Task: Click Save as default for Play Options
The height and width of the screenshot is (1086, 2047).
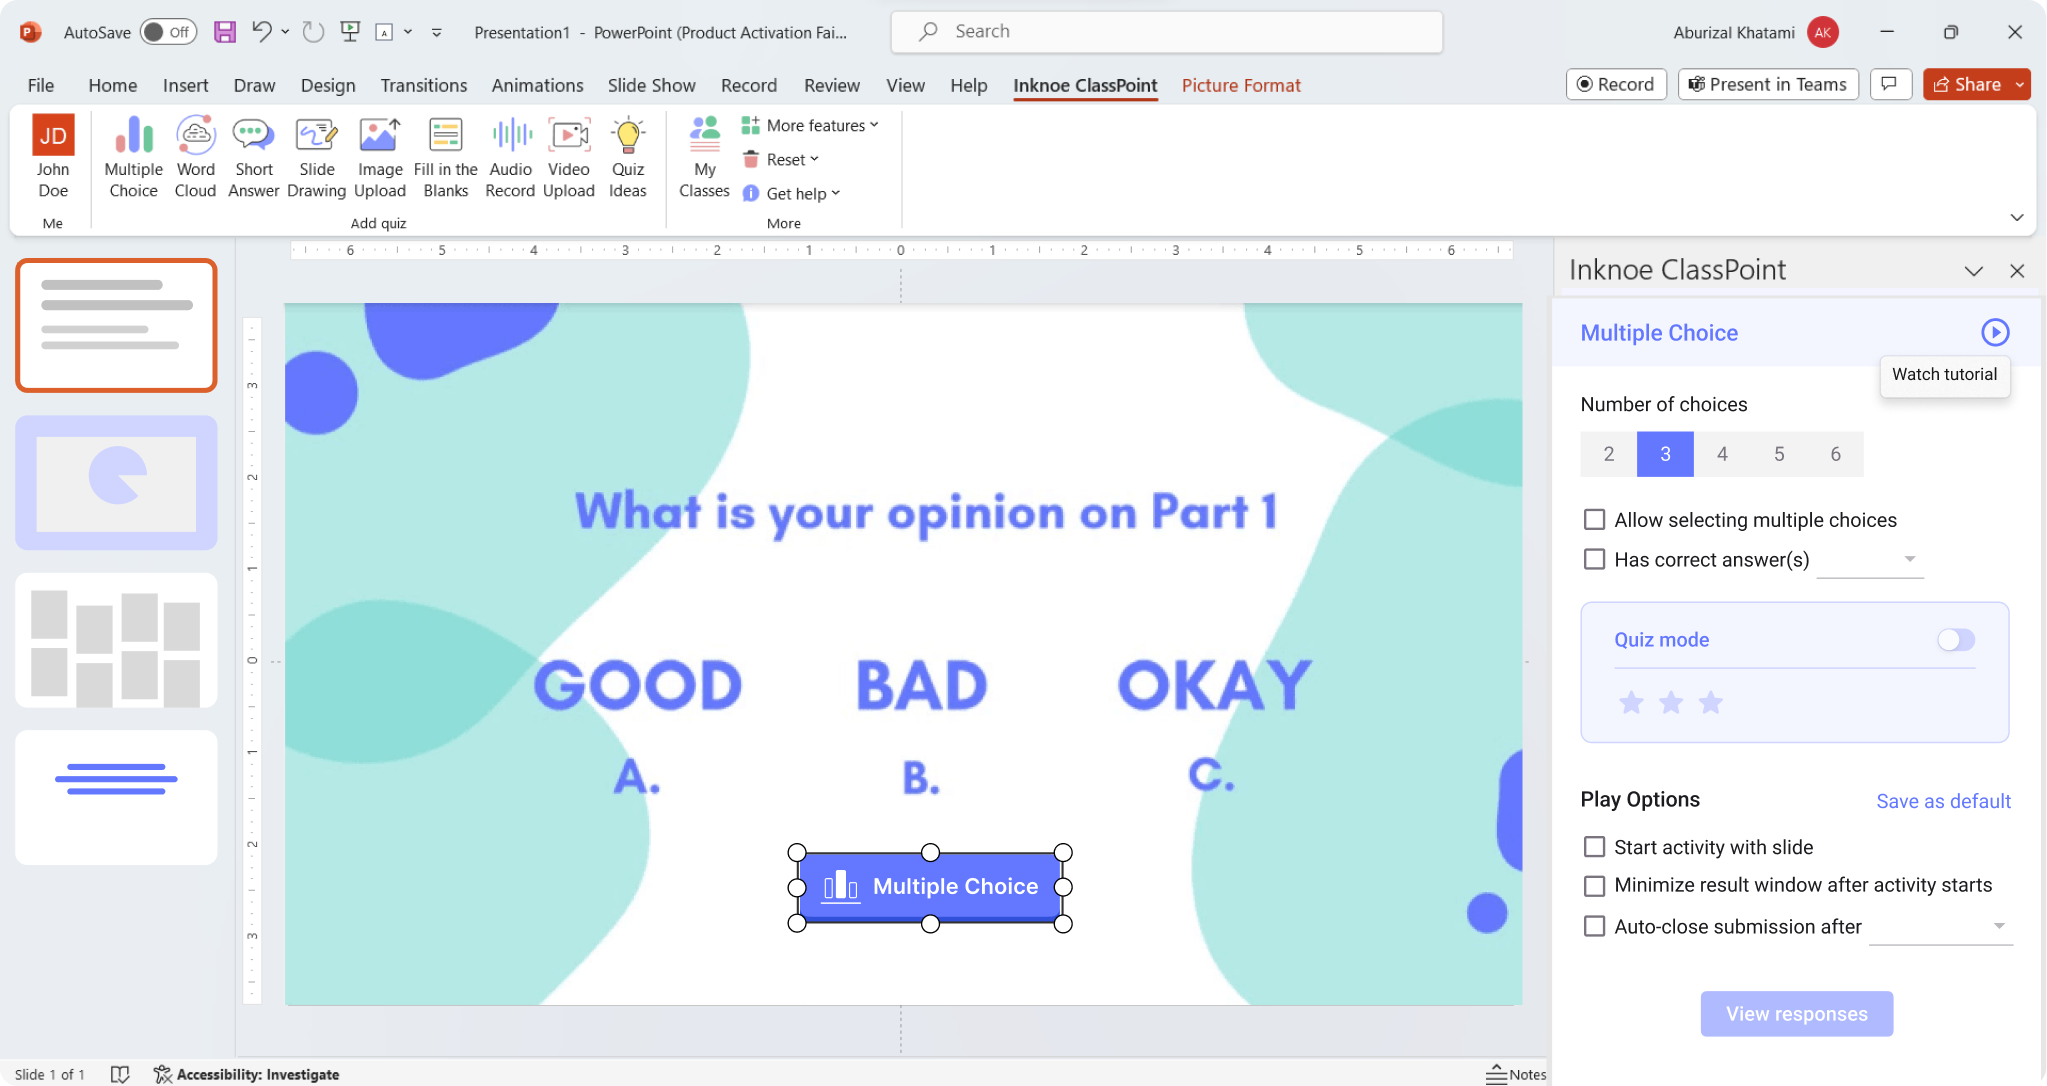Action: [x=1942, y=800]
